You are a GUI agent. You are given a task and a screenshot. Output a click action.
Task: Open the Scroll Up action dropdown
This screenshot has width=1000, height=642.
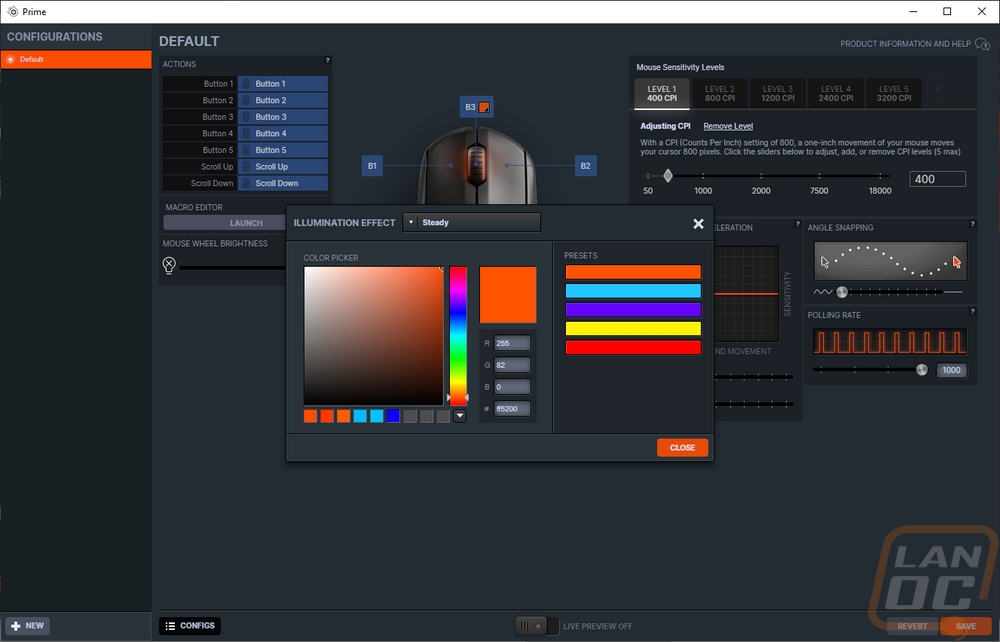[283, 166]
